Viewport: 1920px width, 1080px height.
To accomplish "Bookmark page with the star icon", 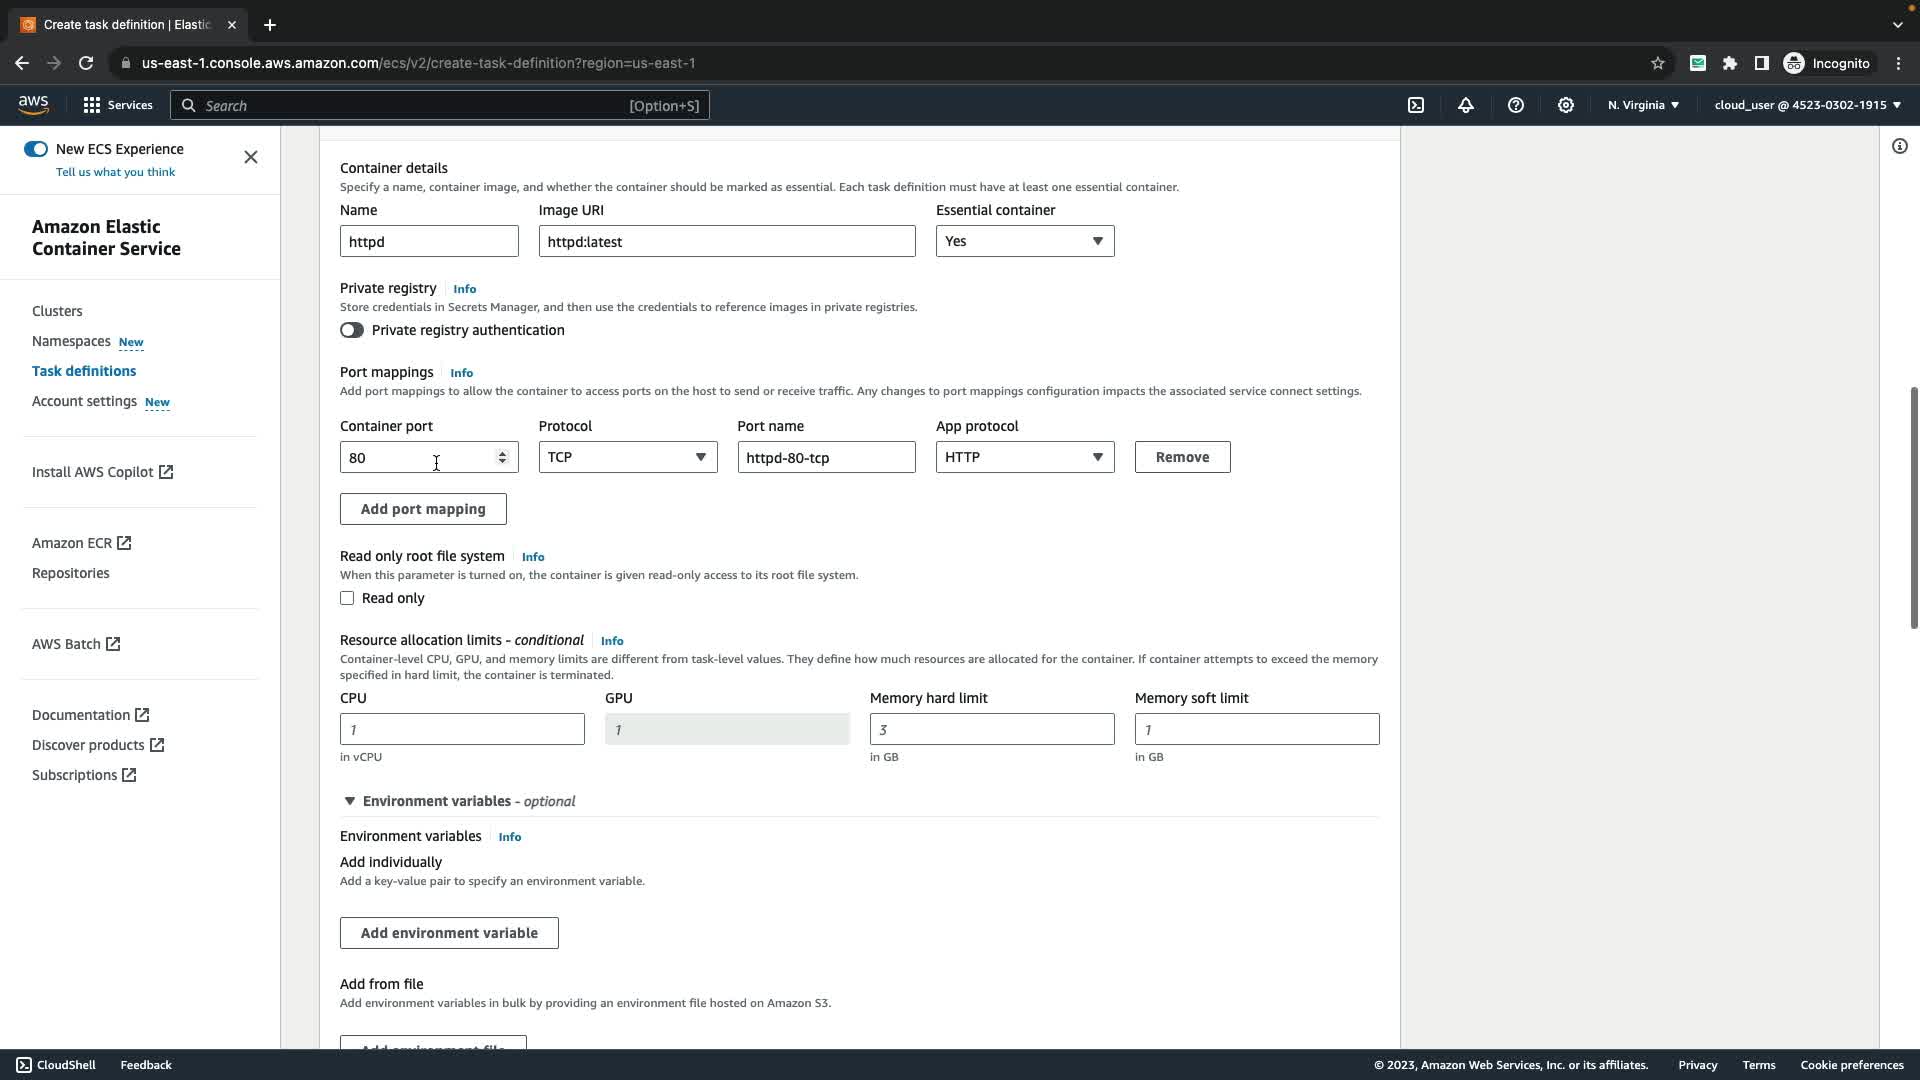I will [1658, 63].
